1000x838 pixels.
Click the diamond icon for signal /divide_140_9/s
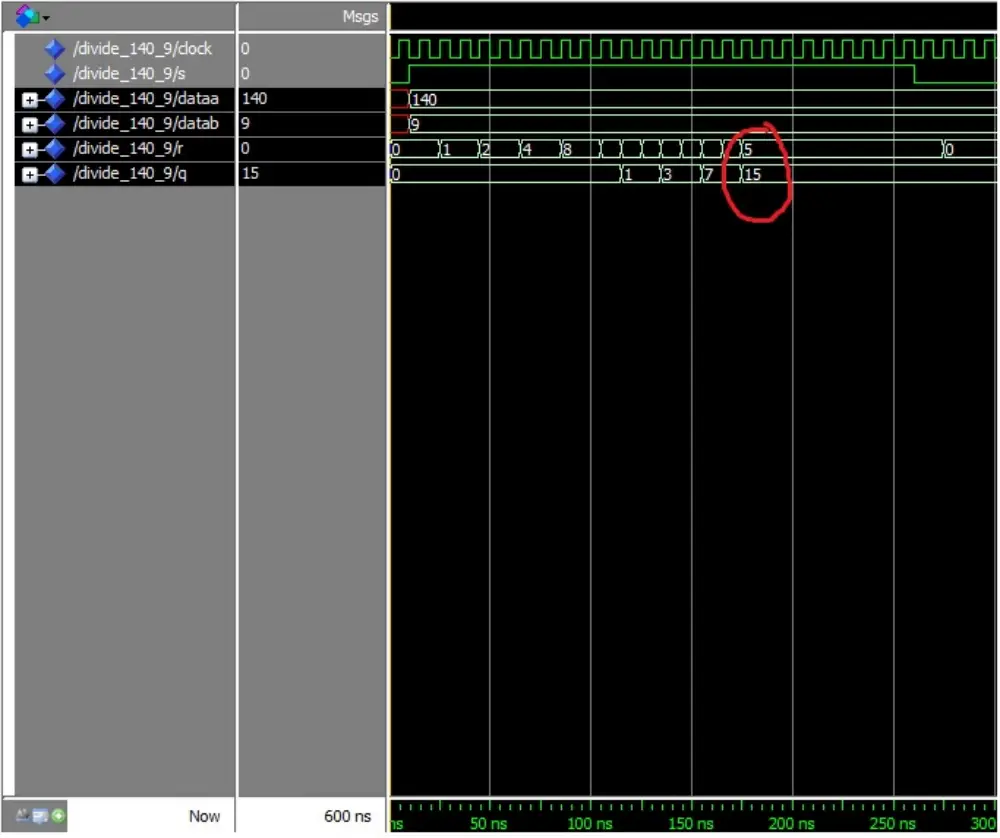pyautogui.click(x=55, y=74)
